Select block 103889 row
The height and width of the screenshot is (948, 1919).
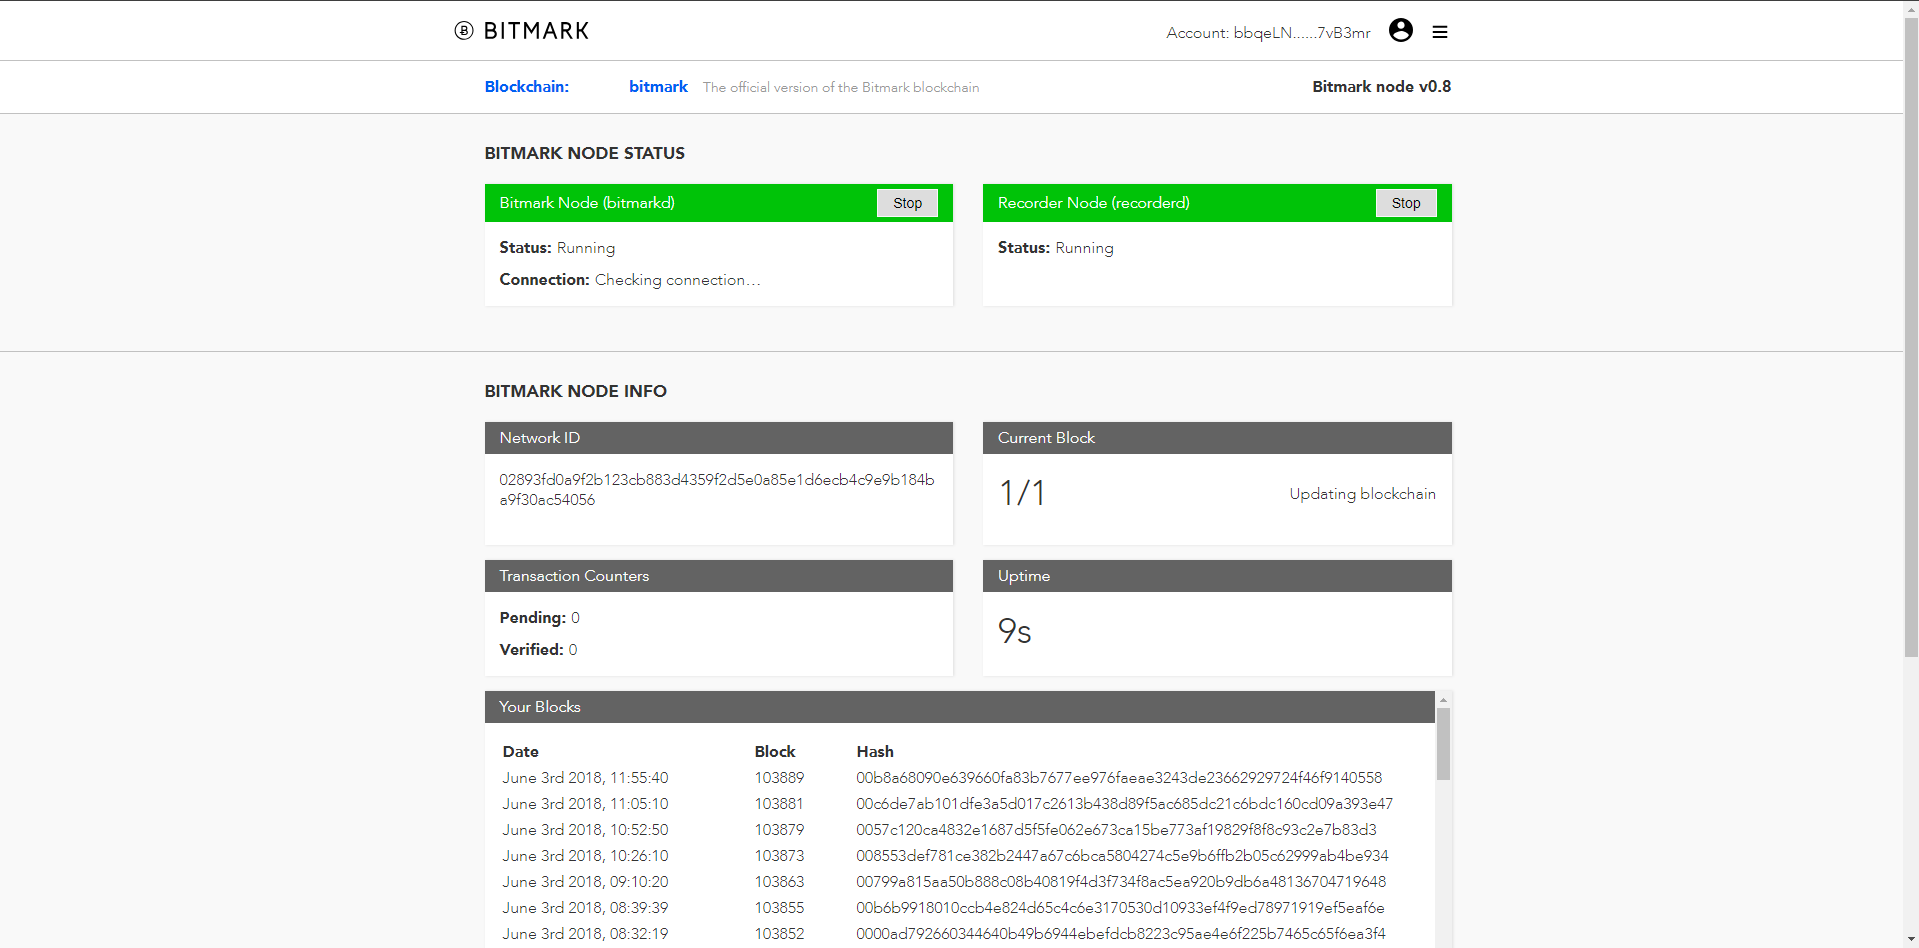(947, 778)
